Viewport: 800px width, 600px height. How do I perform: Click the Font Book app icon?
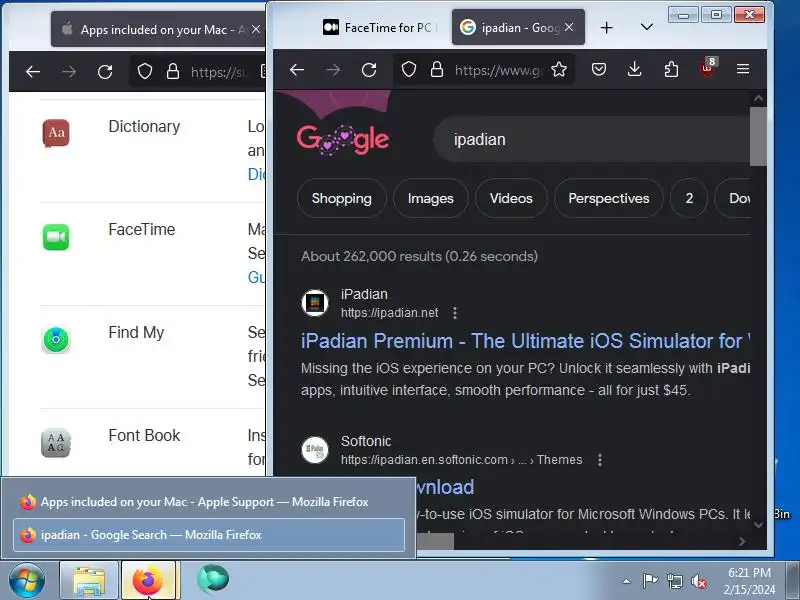pyautogui.click(x=56, y=443)
